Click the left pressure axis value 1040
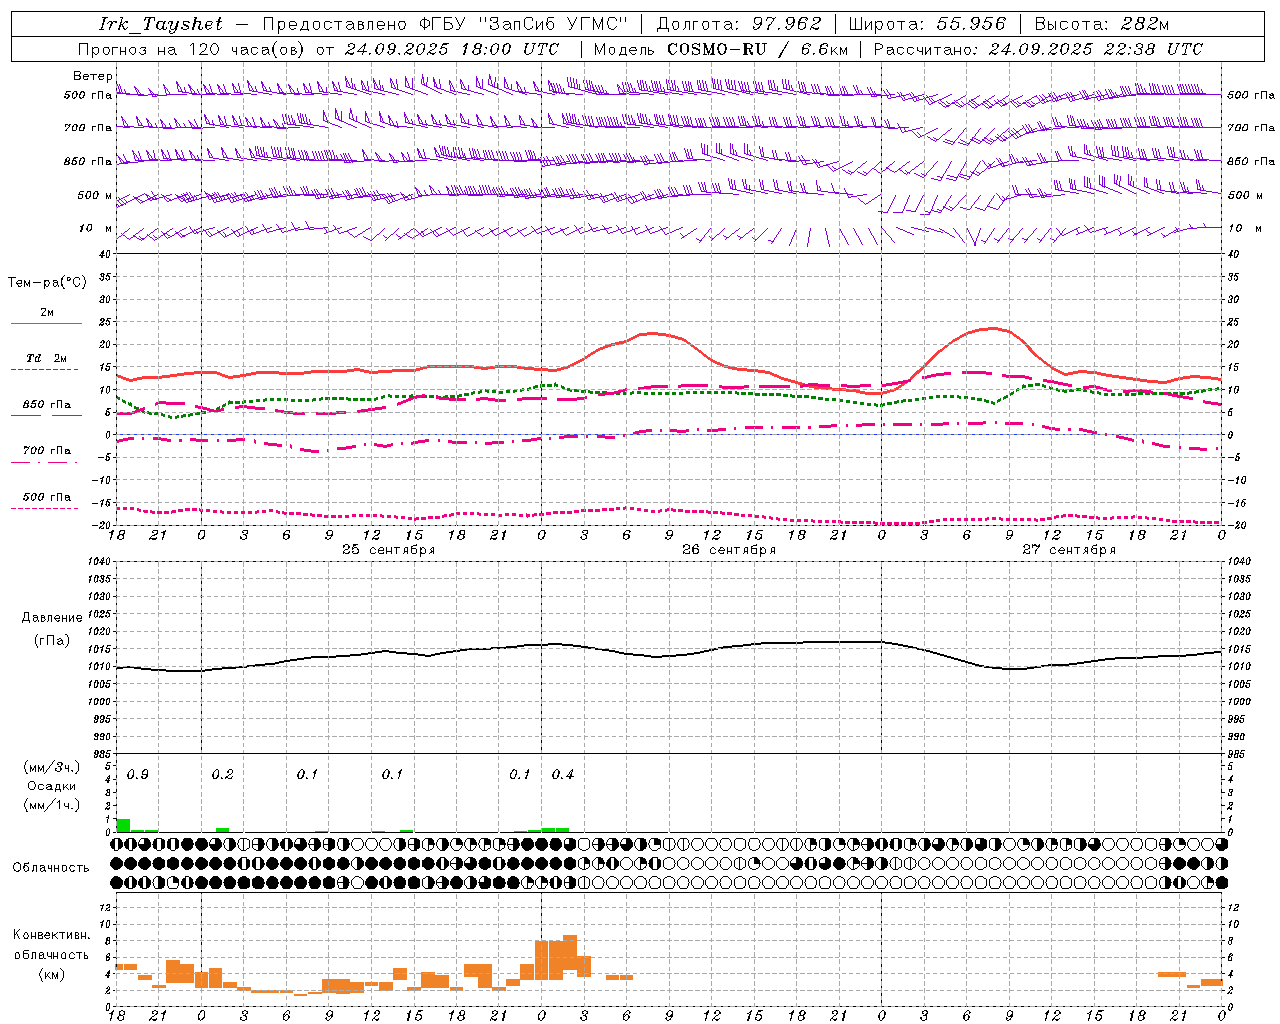The width and height of the screenshot is (1280, 1024). [98, 562]
